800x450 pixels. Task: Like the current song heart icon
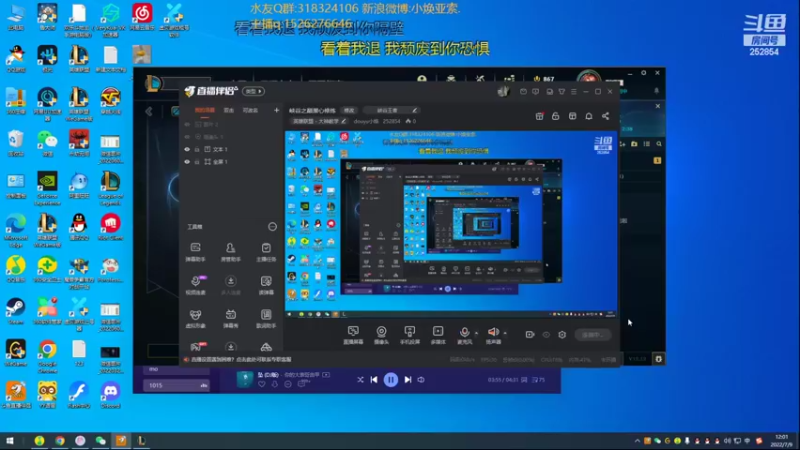click(262, 384)
